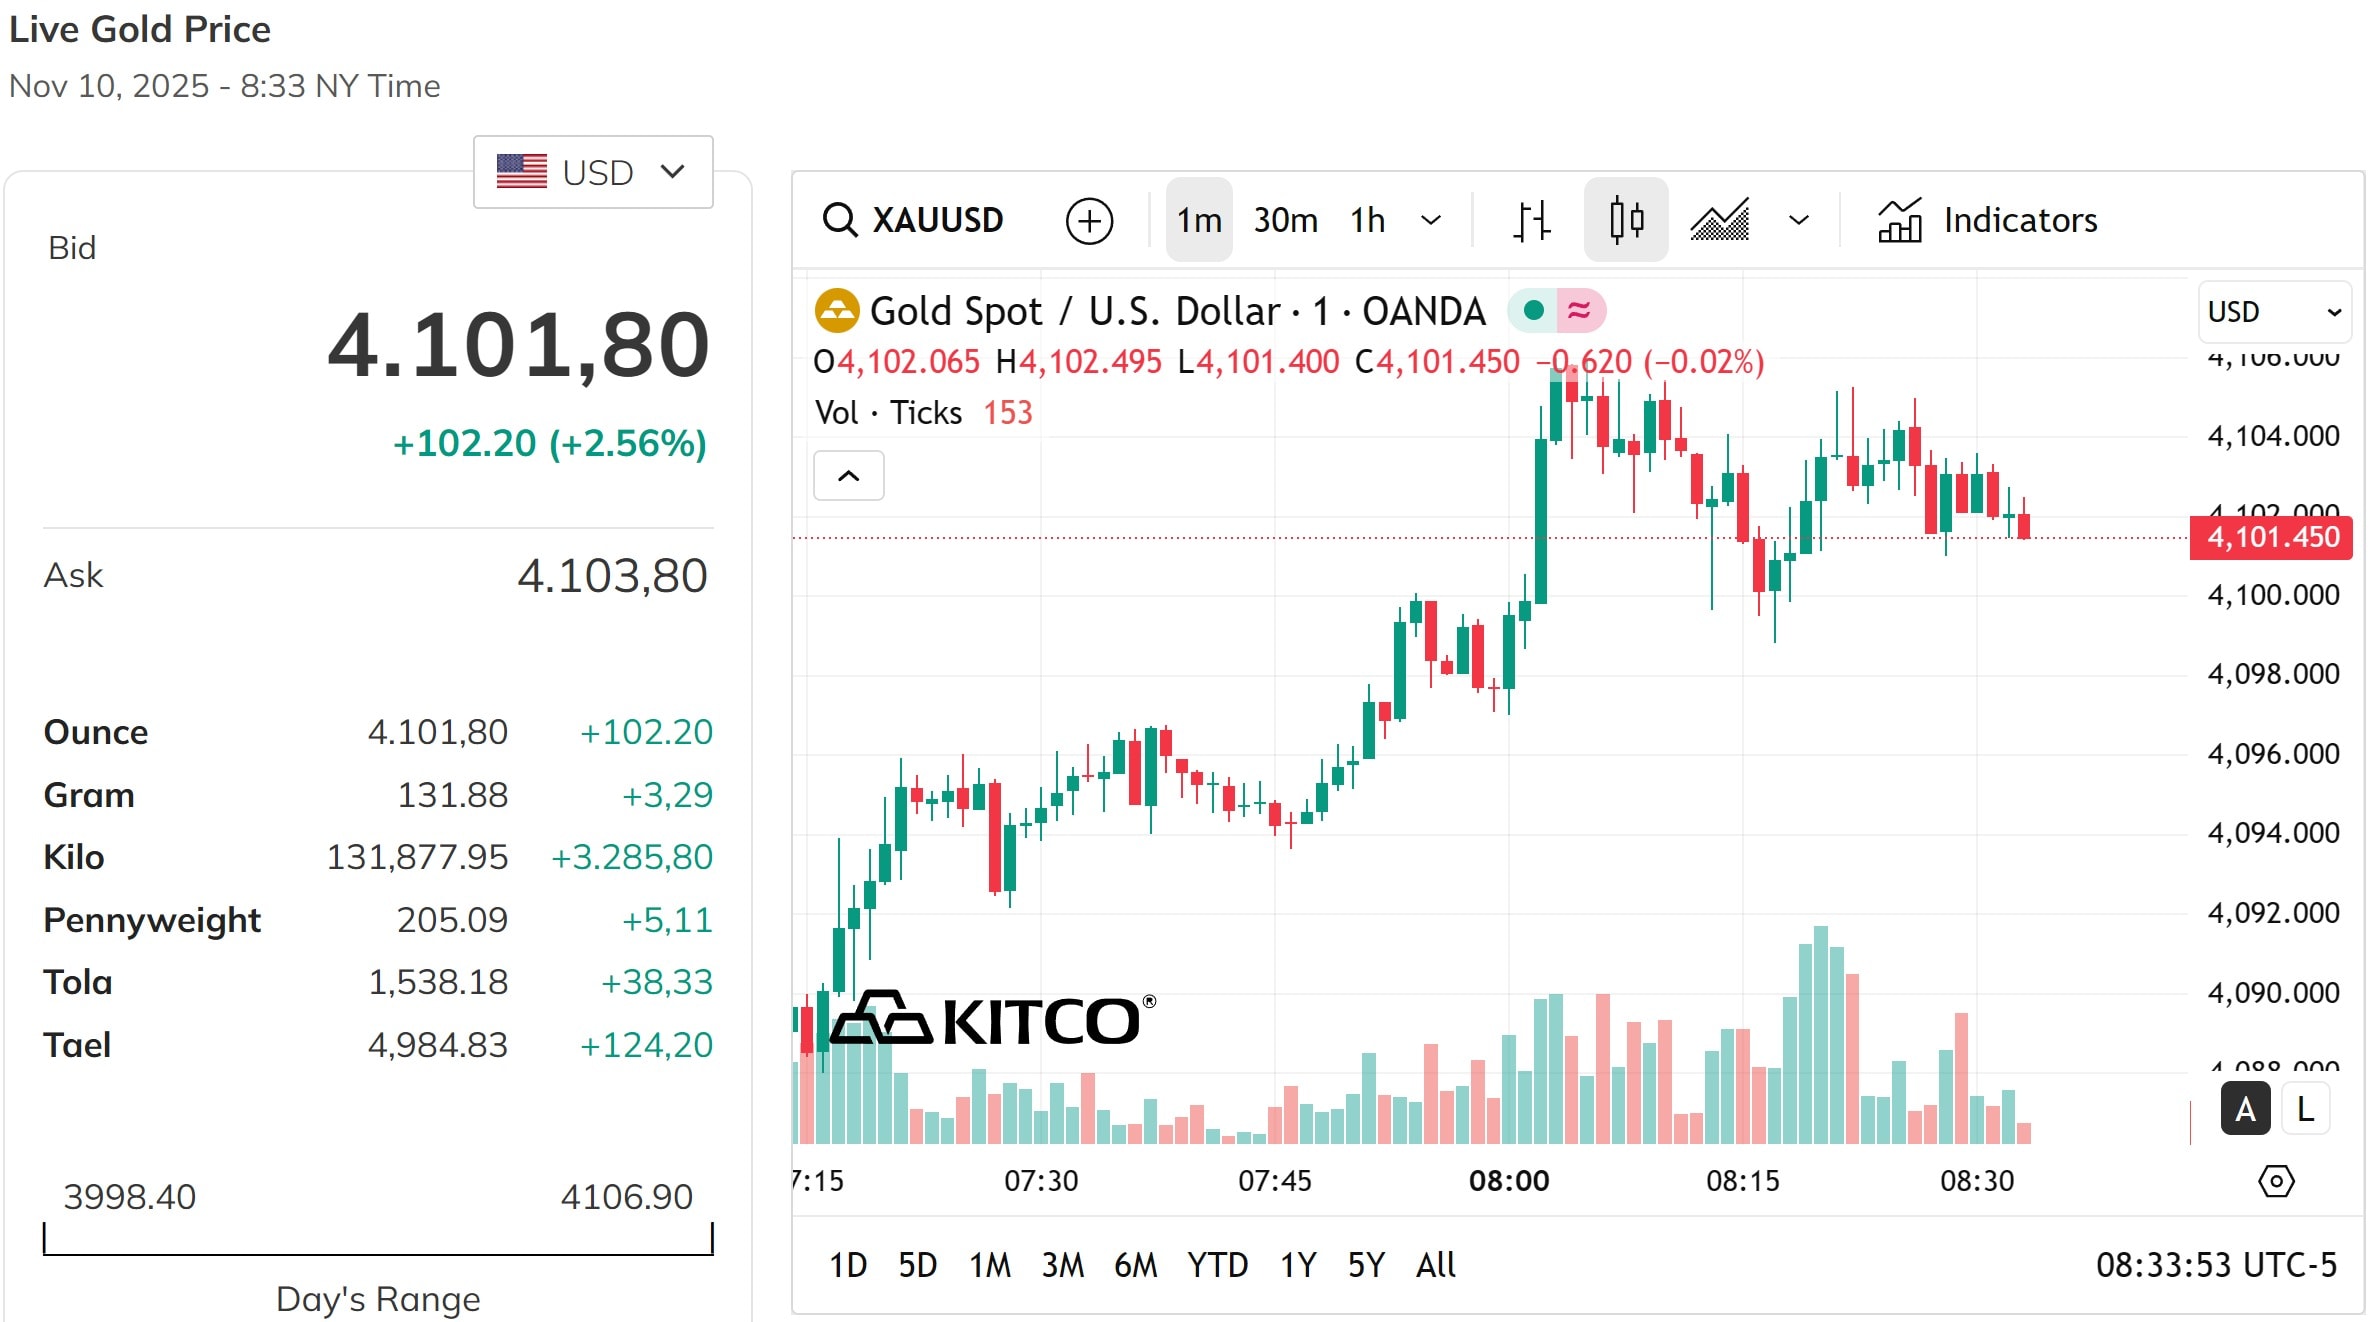Select the 30m interval button

[x=1285, y=219]
